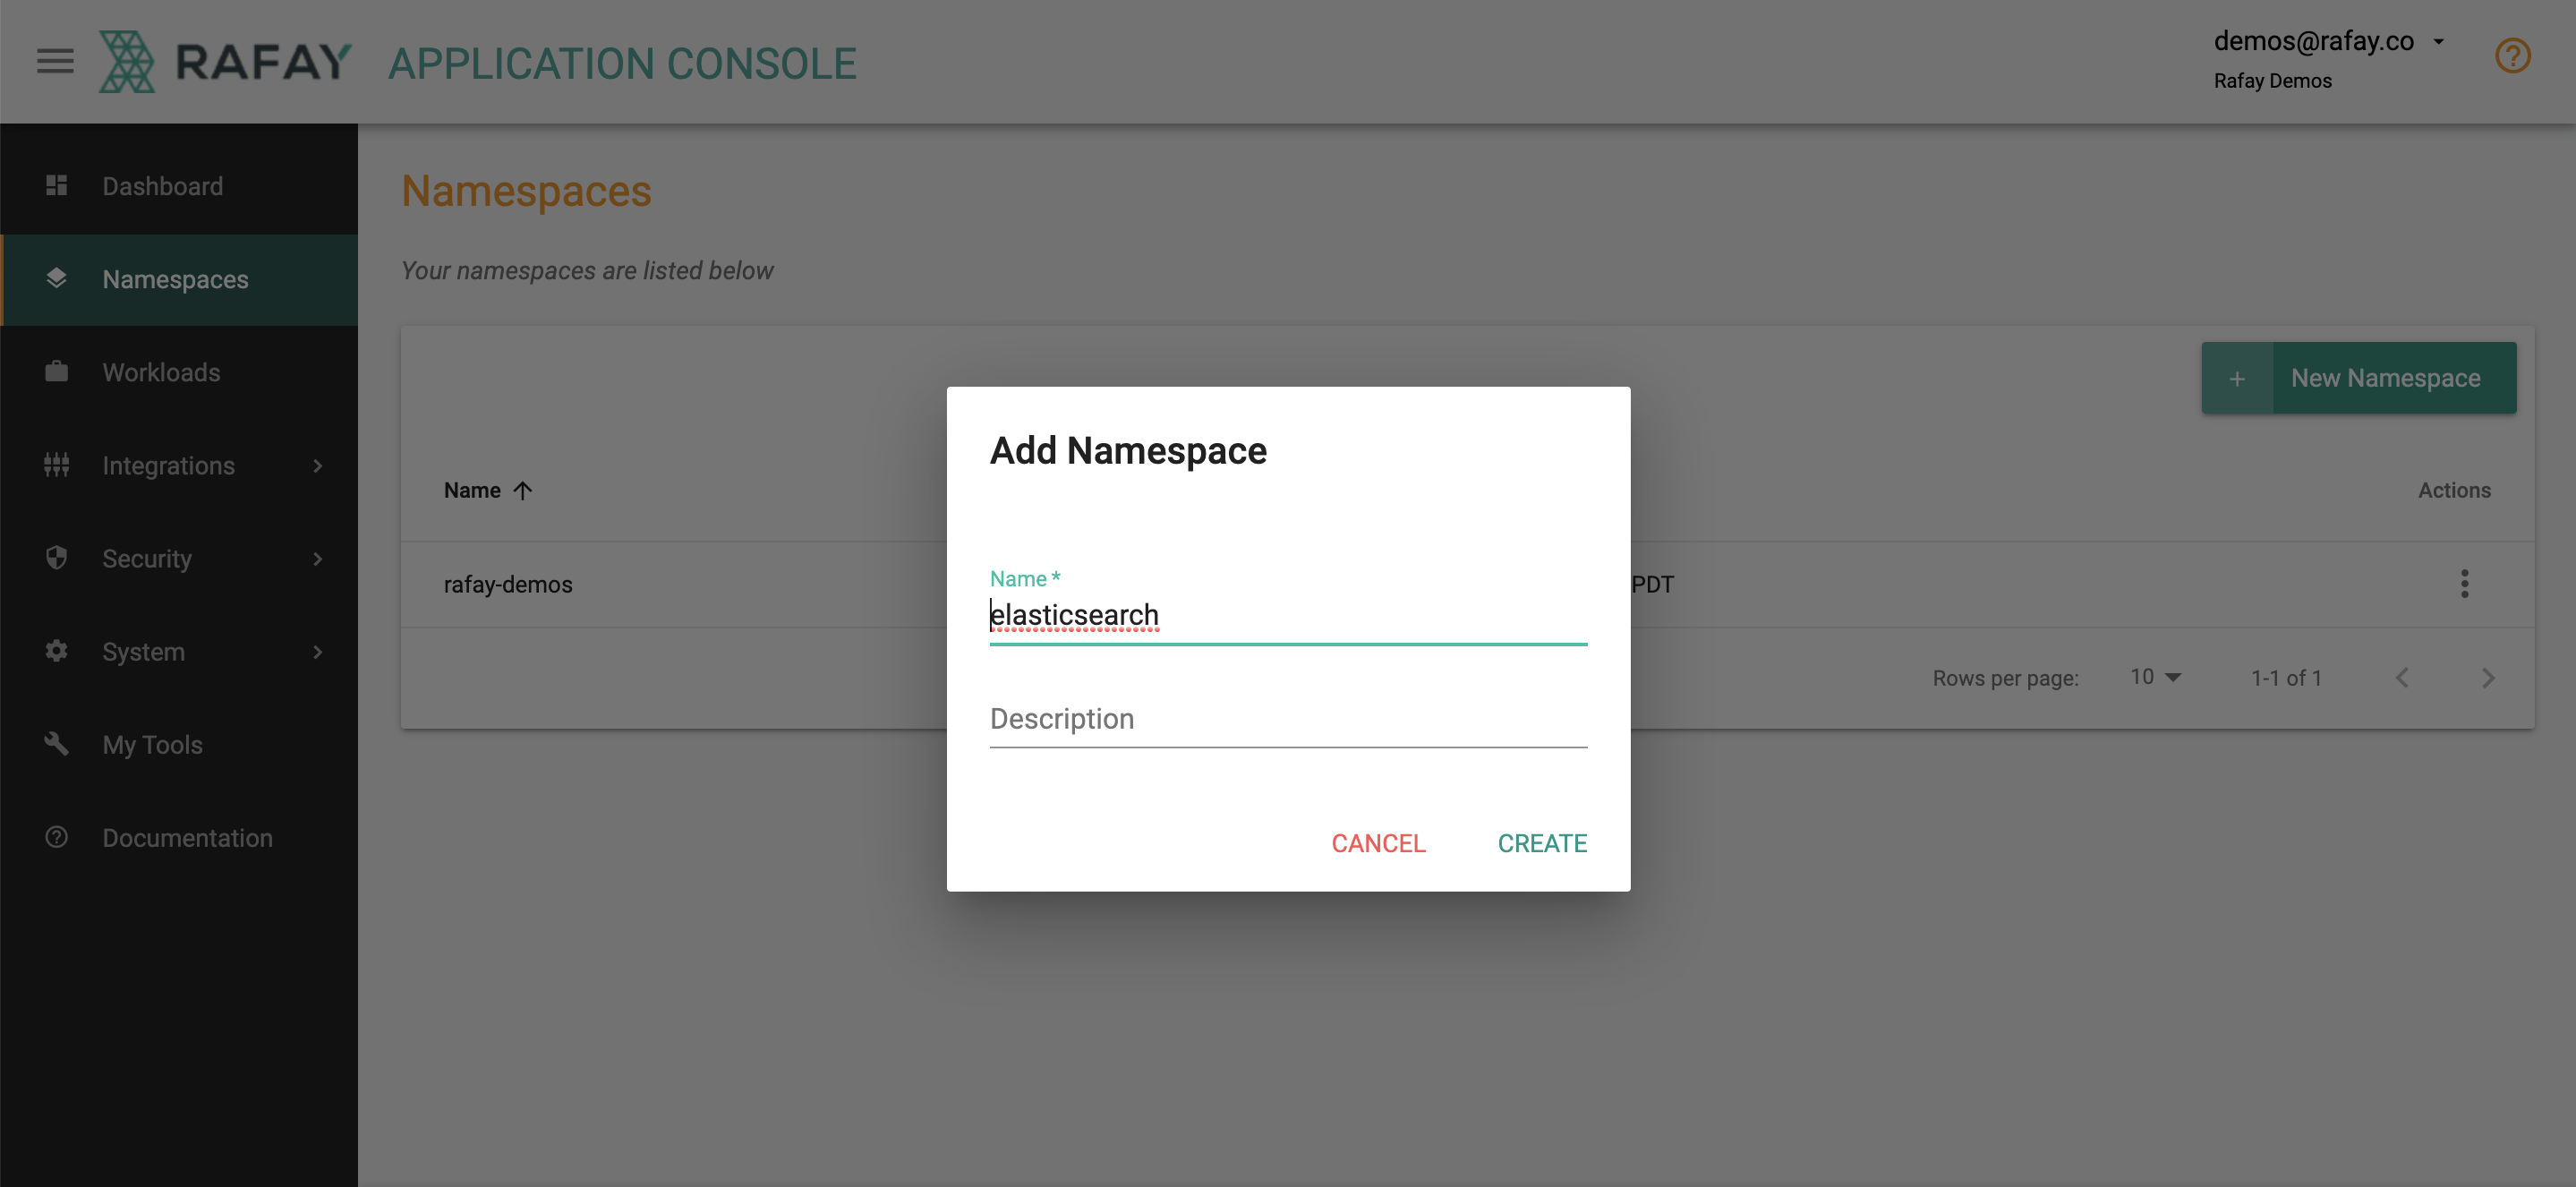Click the Security shield icon
2576x1187 pixels.
(56, 557)
